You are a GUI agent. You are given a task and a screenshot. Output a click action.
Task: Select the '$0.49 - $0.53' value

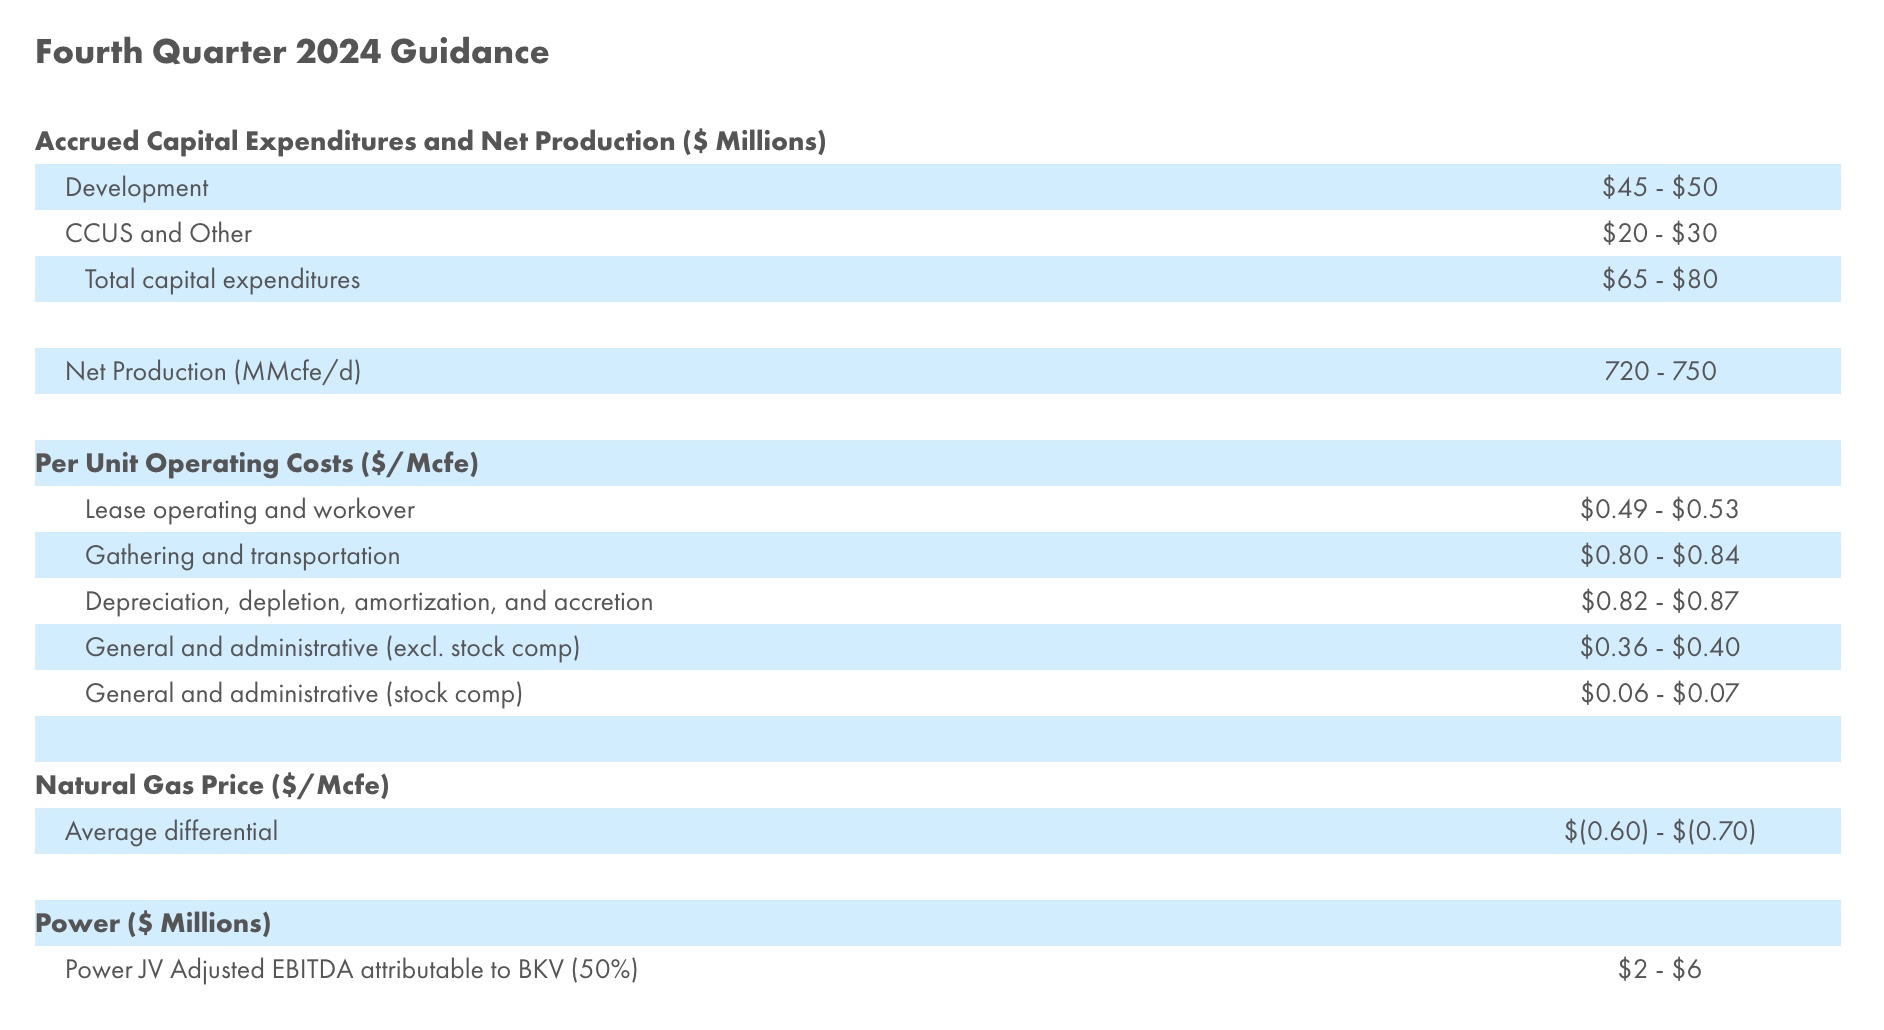pyautogui.click(x=1660, y=509)
